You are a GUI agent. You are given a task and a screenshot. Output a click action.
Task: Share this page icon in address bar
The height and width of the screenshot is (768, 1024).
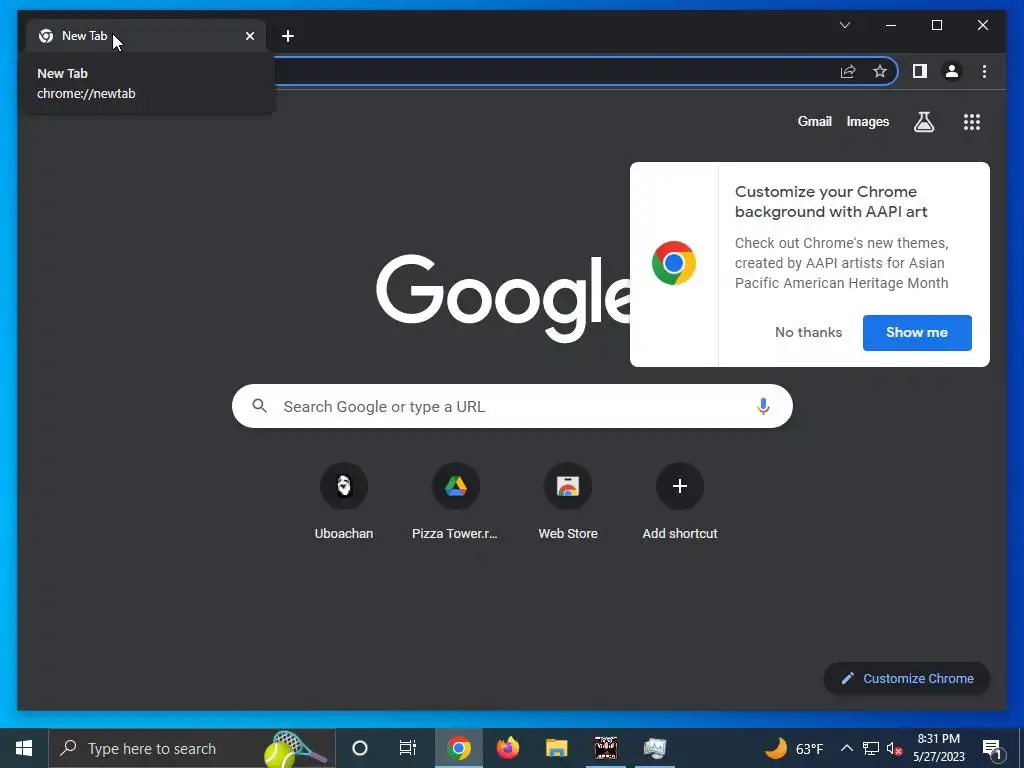(x=848, y=71)
